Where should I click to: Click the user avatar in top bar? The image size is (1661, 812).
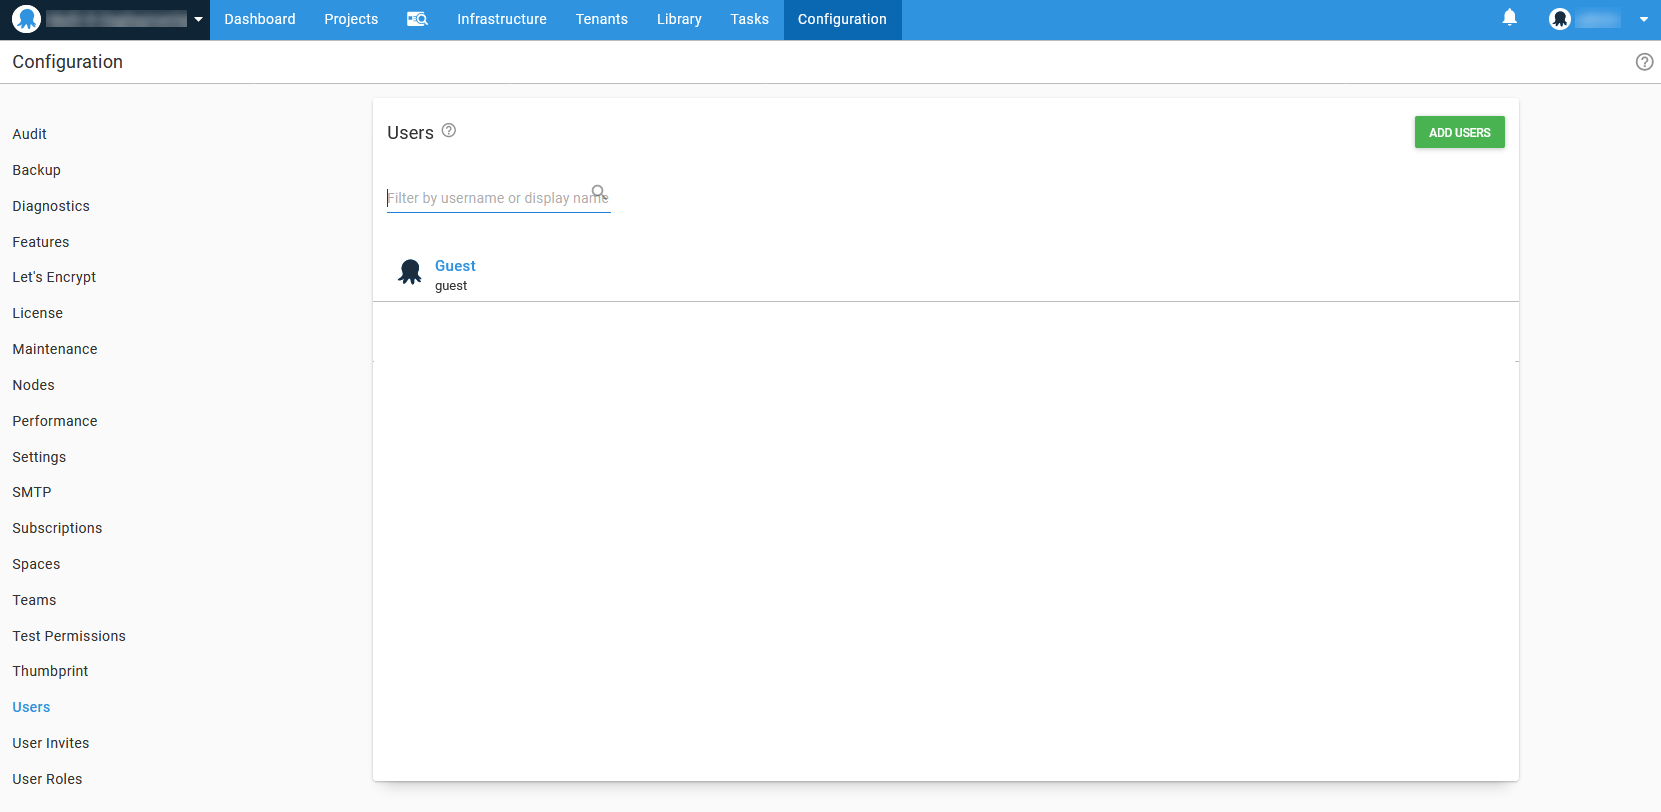(x=1560, y=19)
